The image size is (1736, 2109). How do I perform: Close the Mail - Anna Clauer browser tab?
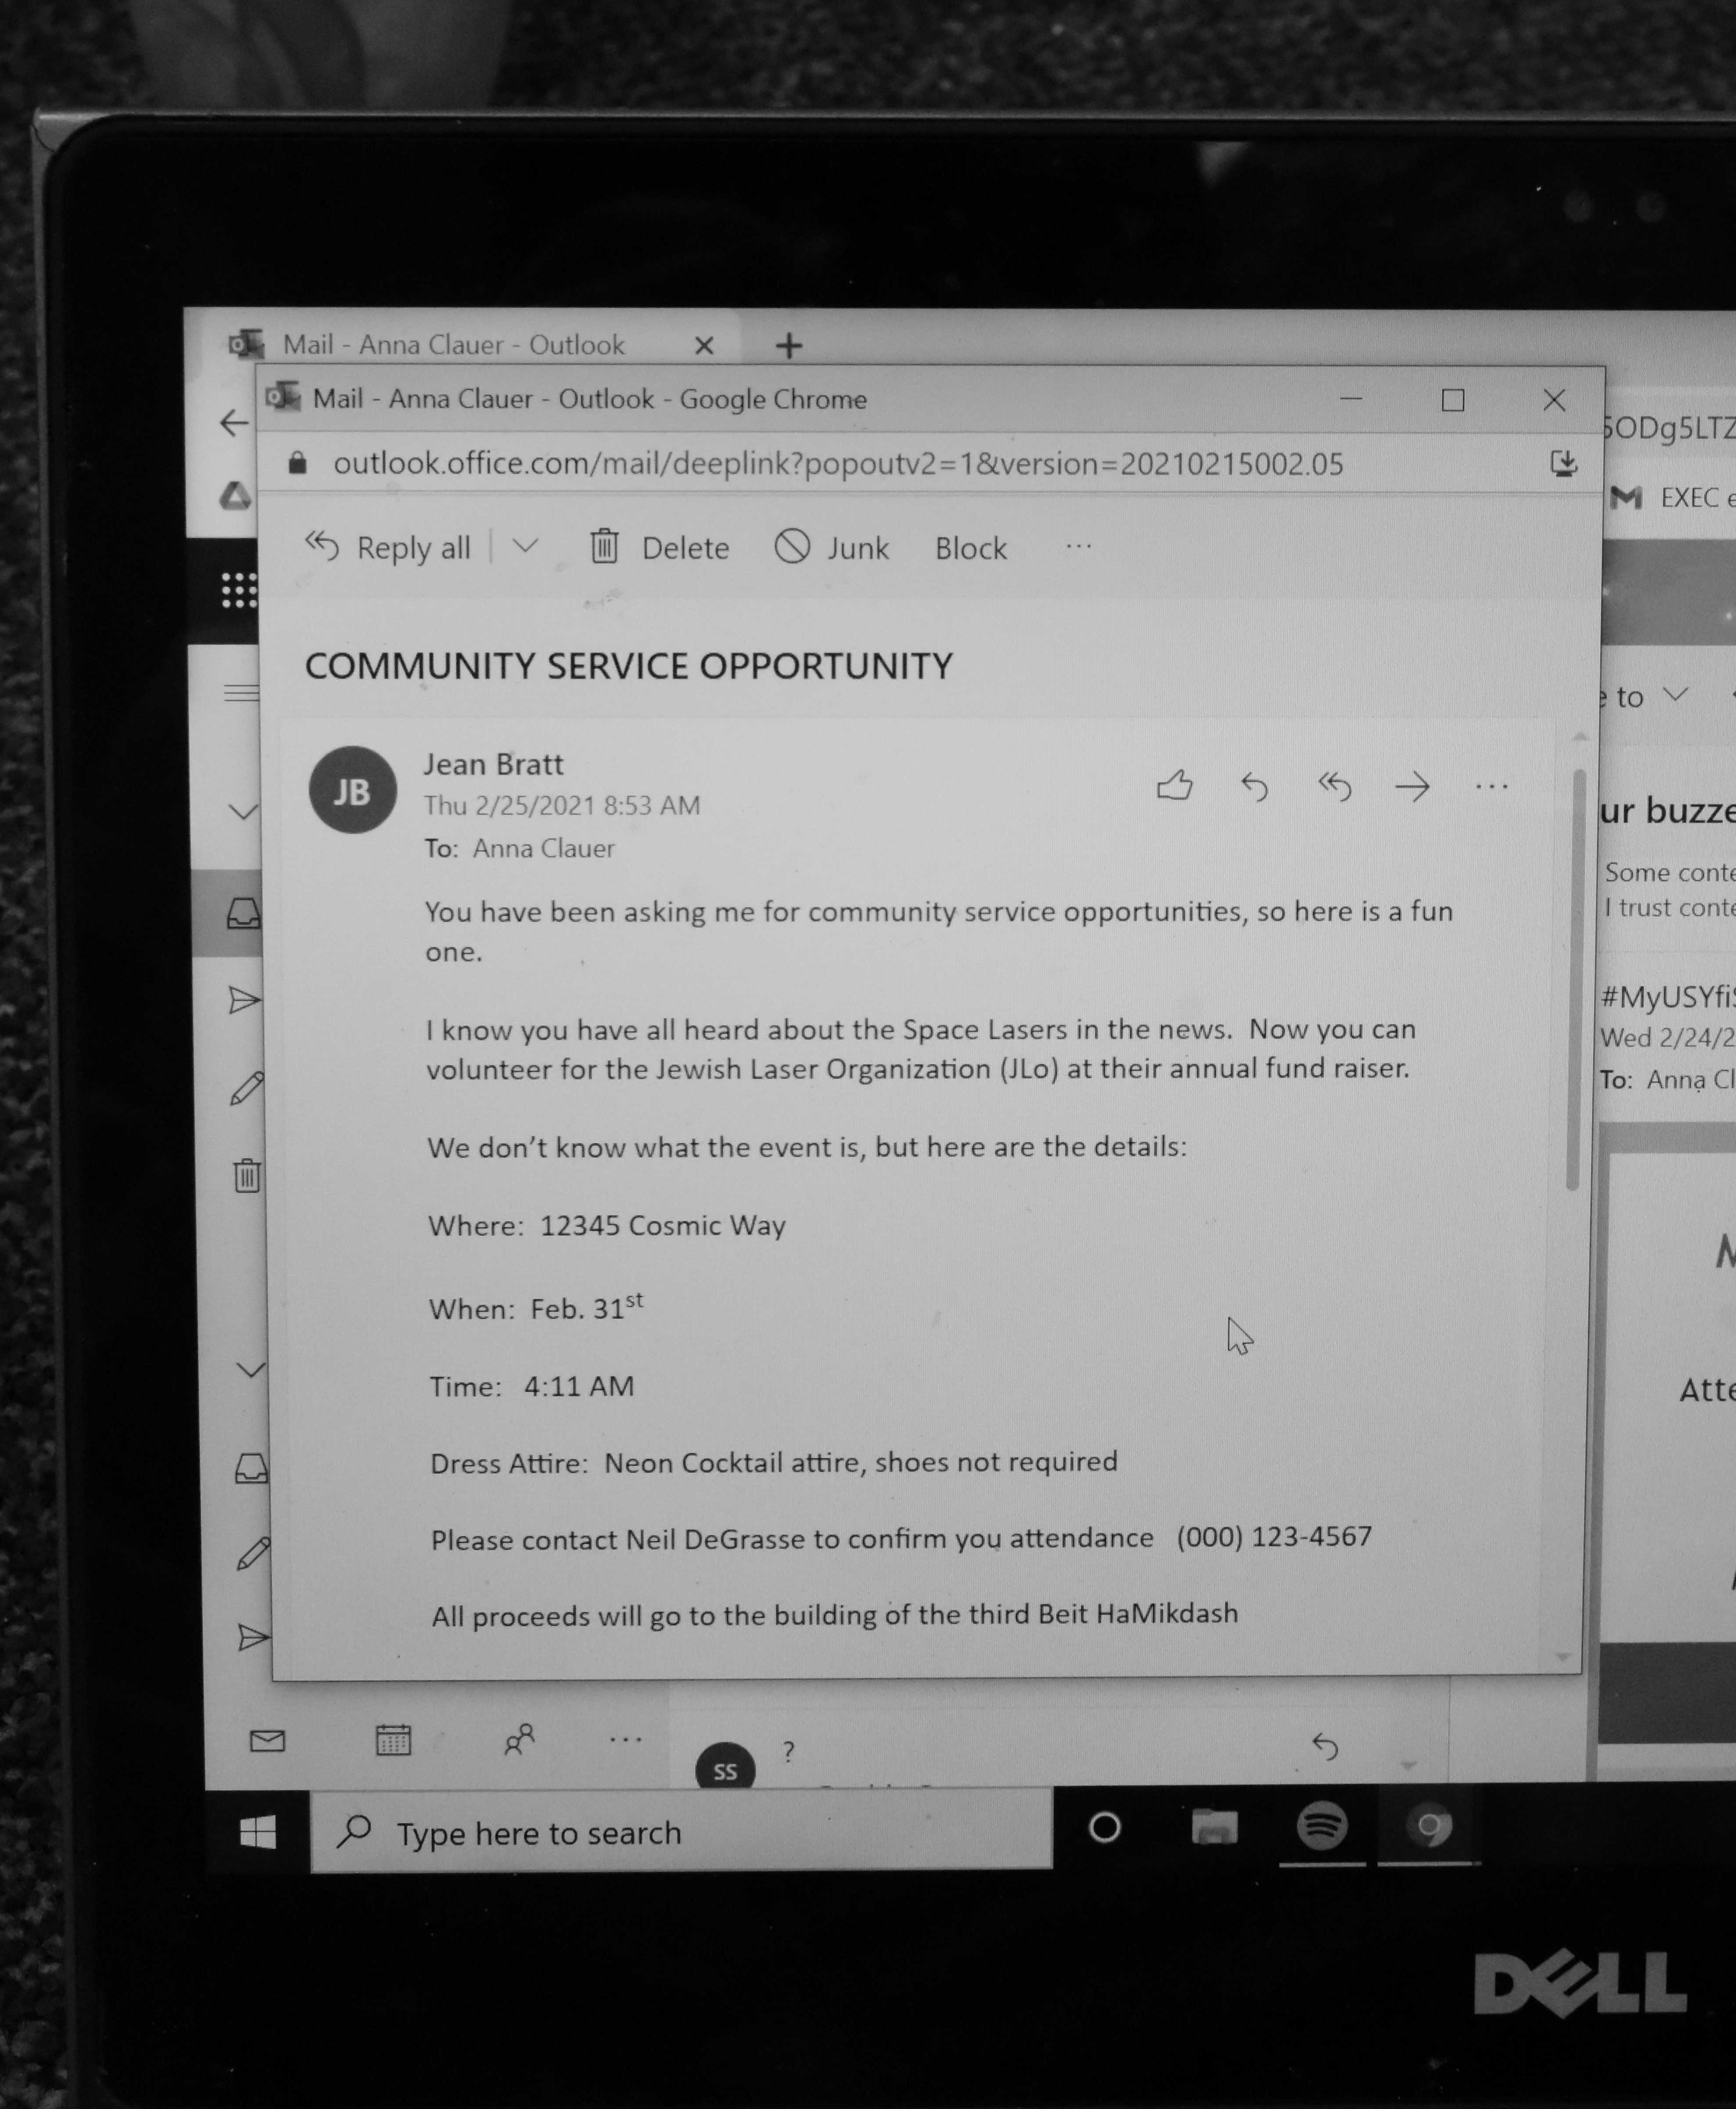704,346
